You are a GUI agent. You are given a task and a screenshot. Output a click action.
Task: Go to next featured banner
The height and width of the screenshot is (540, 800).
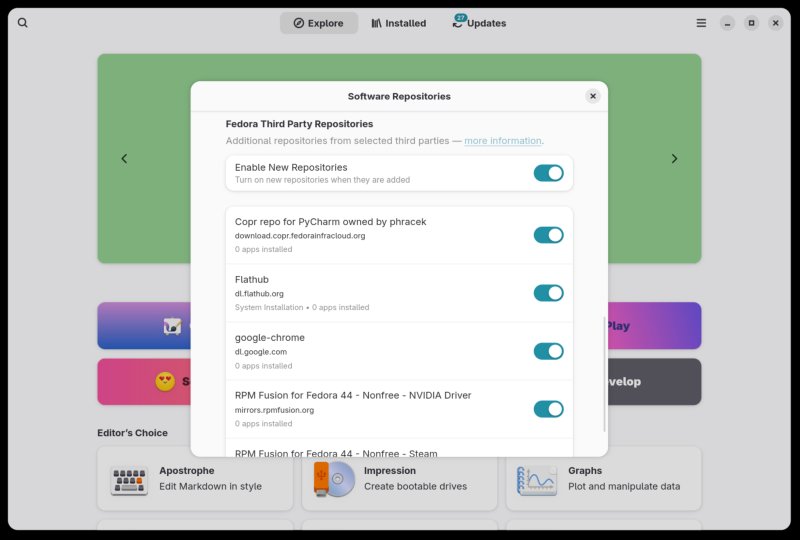(x=674, y=159)
